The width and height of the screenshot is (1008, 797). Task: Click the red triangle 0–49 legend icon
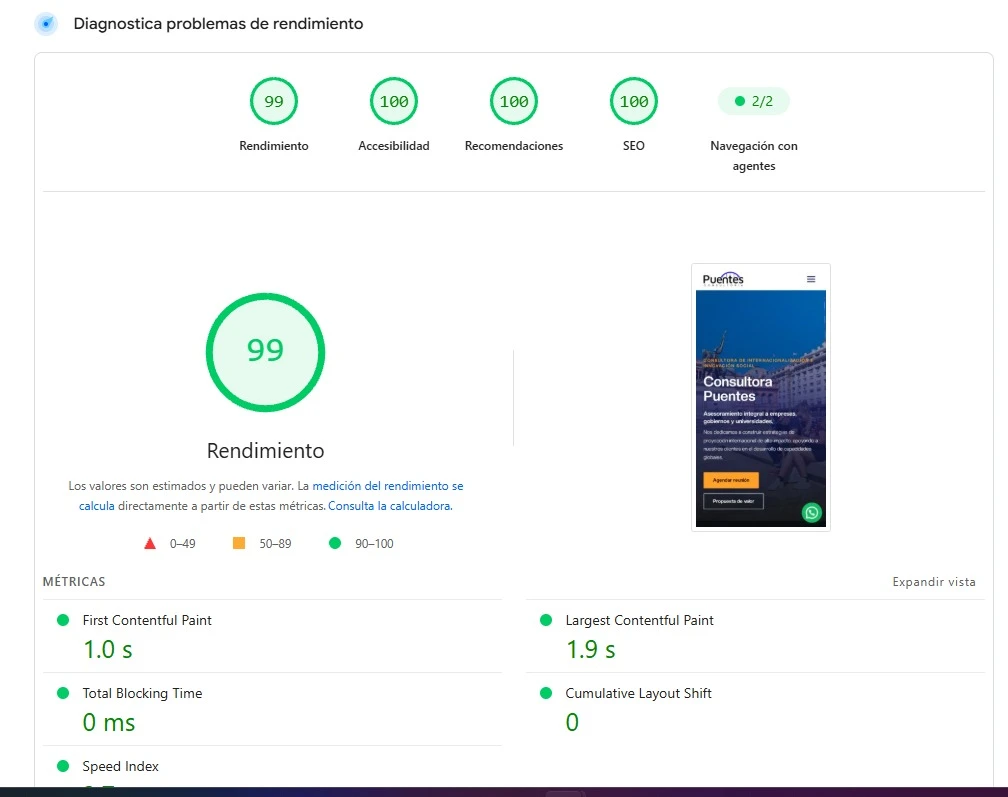(150, 544)
